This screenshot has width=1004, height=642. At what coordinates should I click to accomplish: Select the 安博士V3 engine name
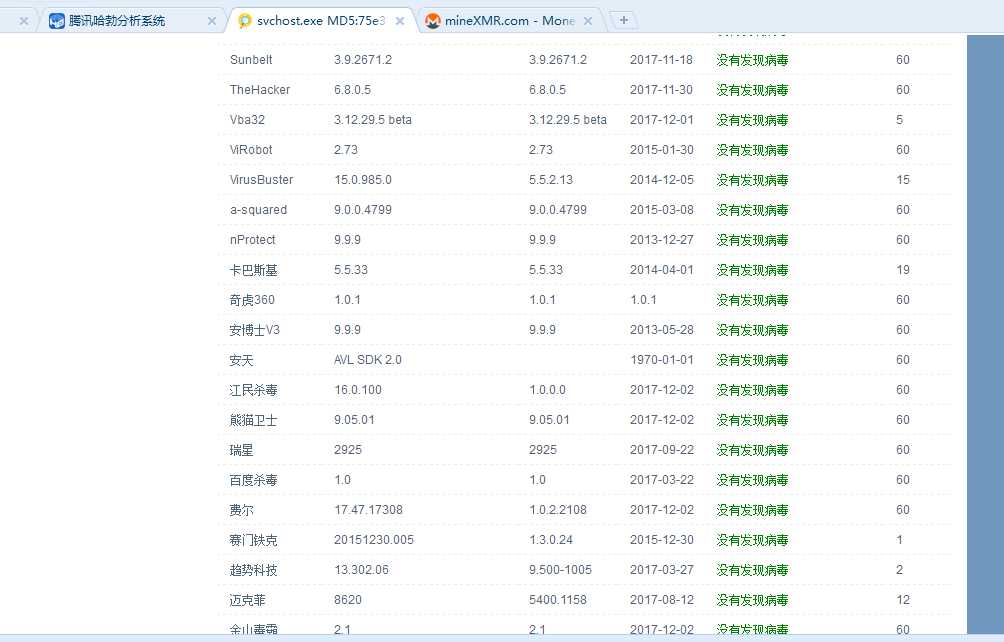pos(255,330)
